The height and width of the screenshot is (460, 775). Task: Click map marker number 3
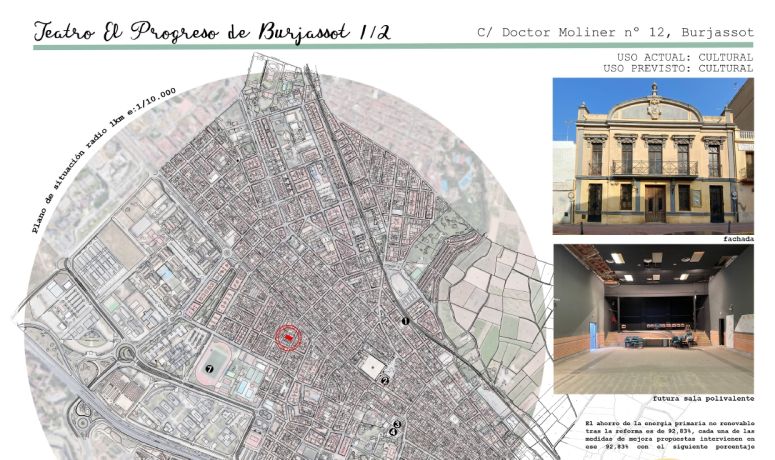[397, 424]
